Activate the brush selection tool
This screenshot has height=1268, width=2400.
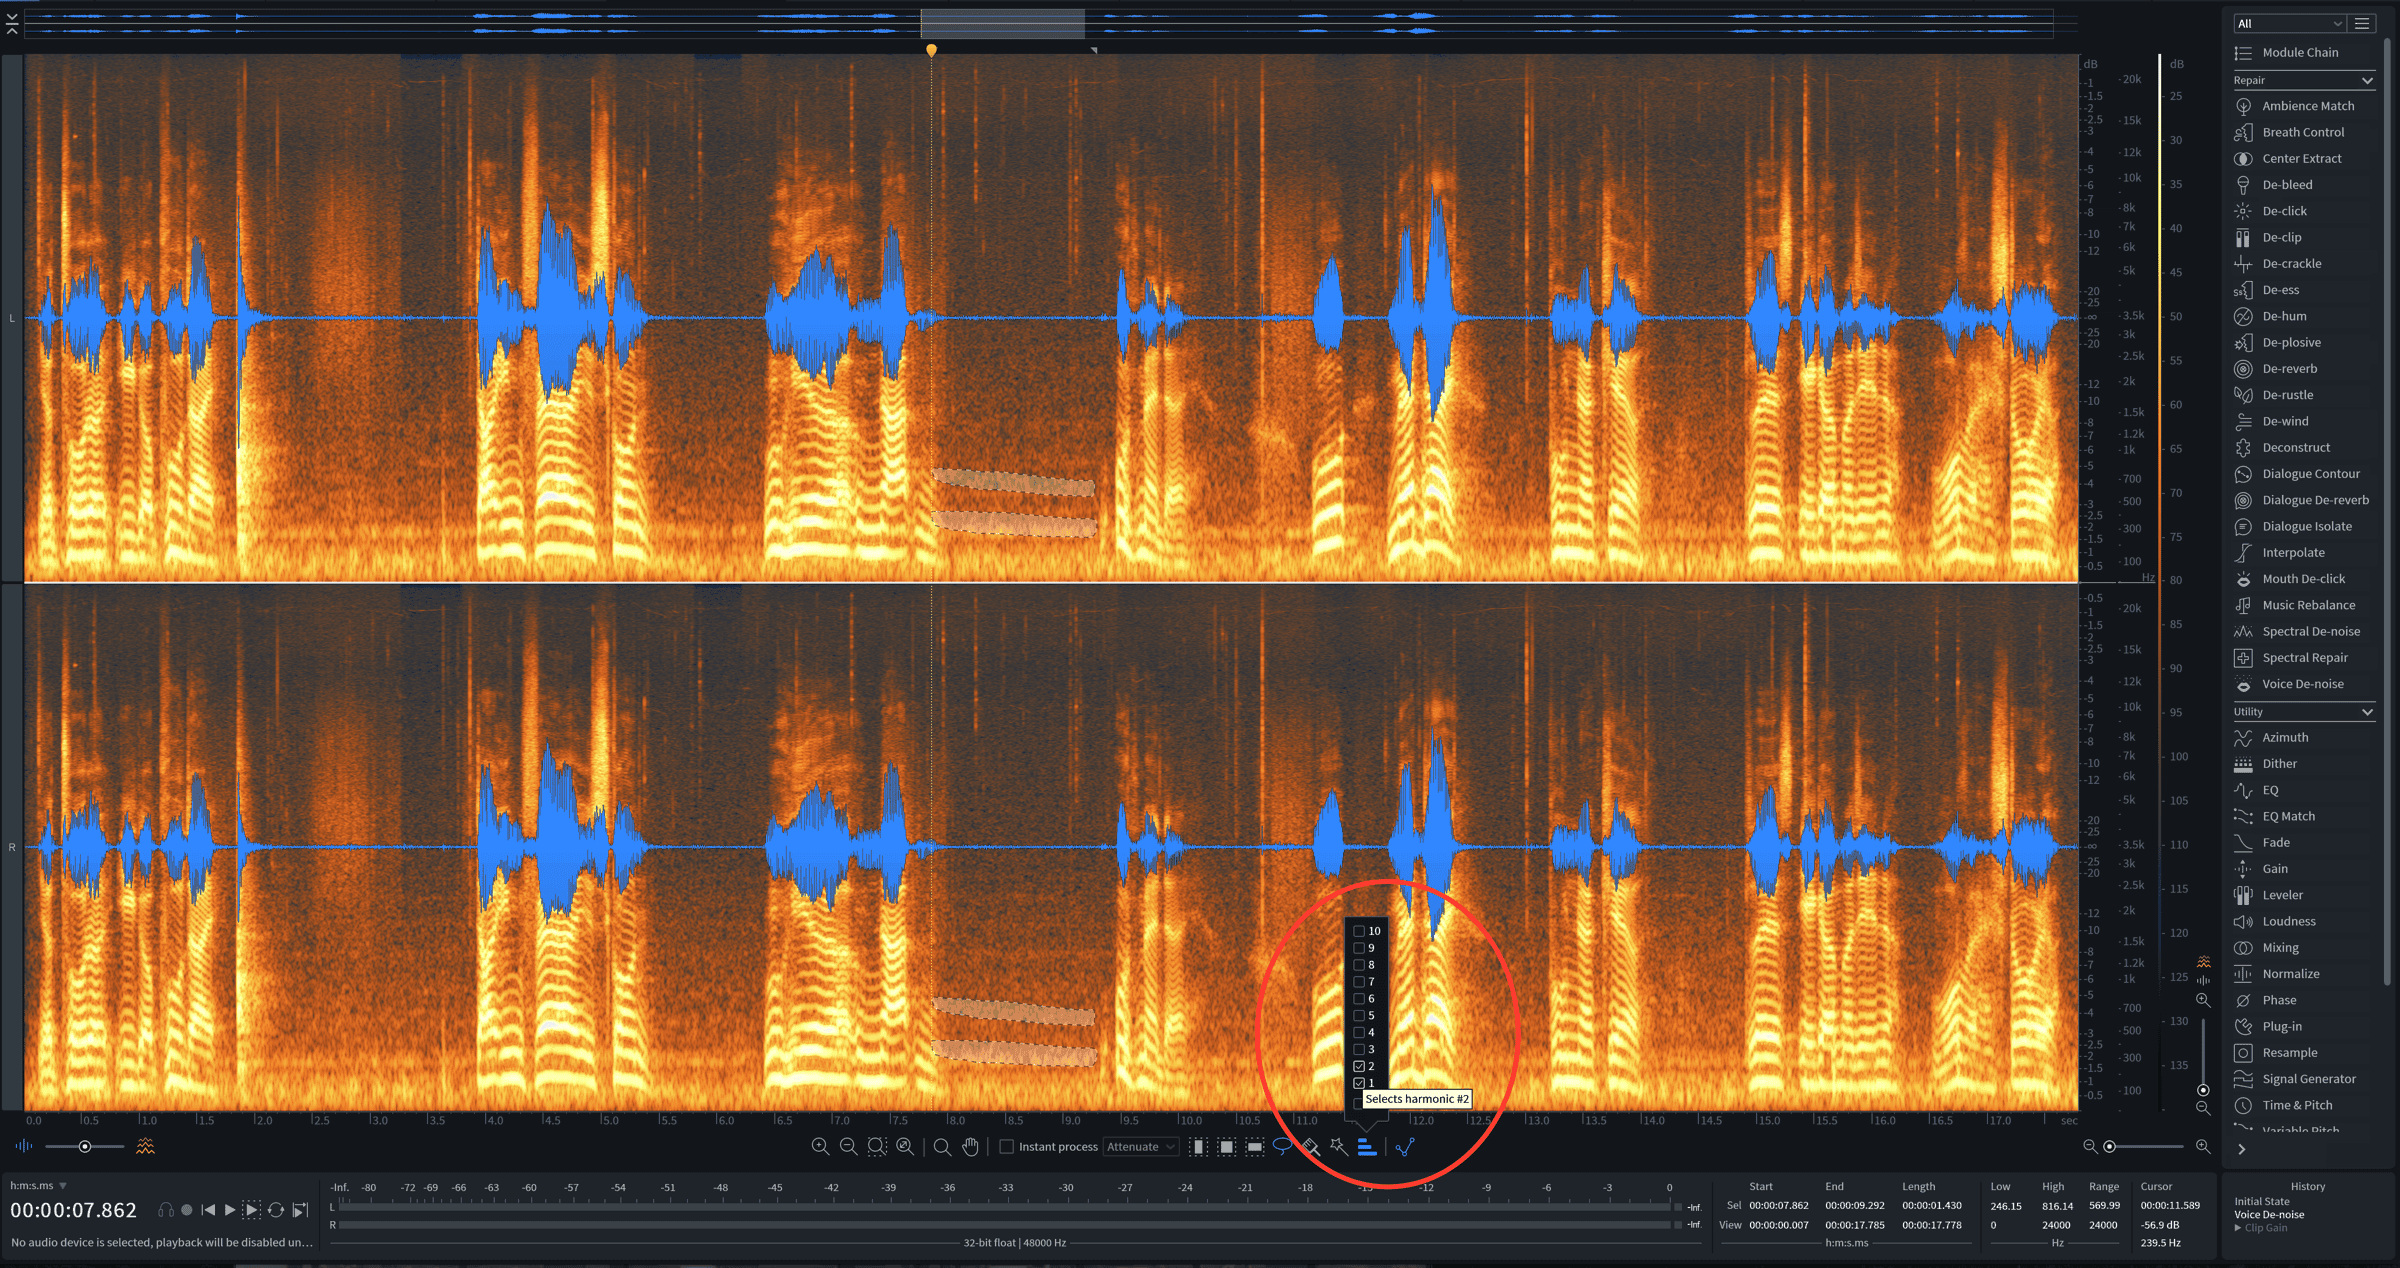click(1310, 1147)
